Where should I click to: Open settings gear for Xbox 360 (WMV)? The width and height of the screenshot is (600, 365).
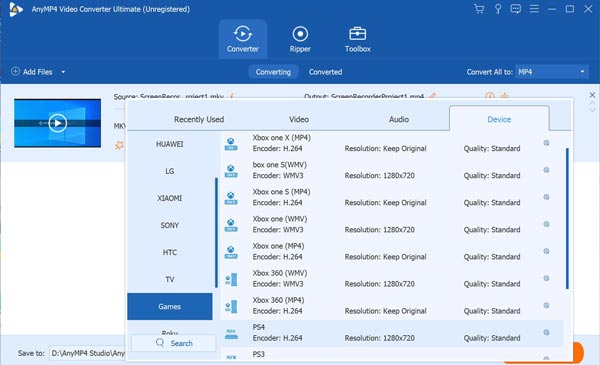pyautogui.click(x=546, y=278)
